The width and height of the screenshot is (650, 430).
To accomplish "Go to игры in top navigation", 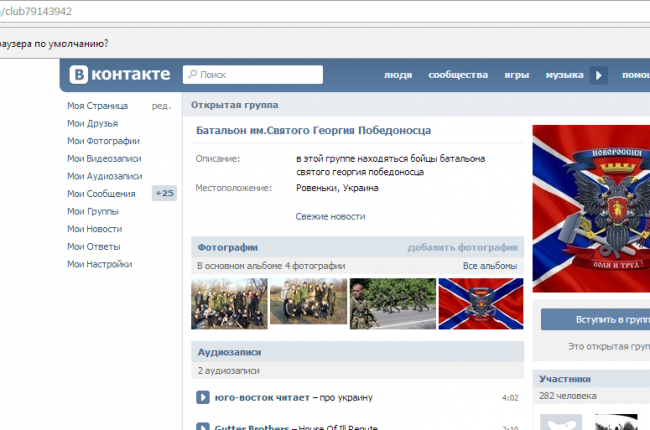I will pos(516,75).
